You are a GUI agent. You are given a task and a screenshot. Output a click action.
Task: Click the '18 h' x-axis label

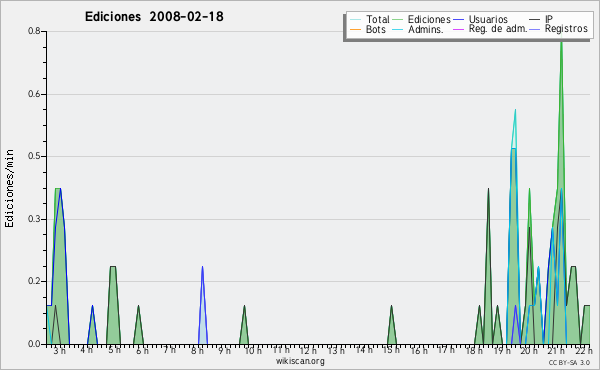474,350
